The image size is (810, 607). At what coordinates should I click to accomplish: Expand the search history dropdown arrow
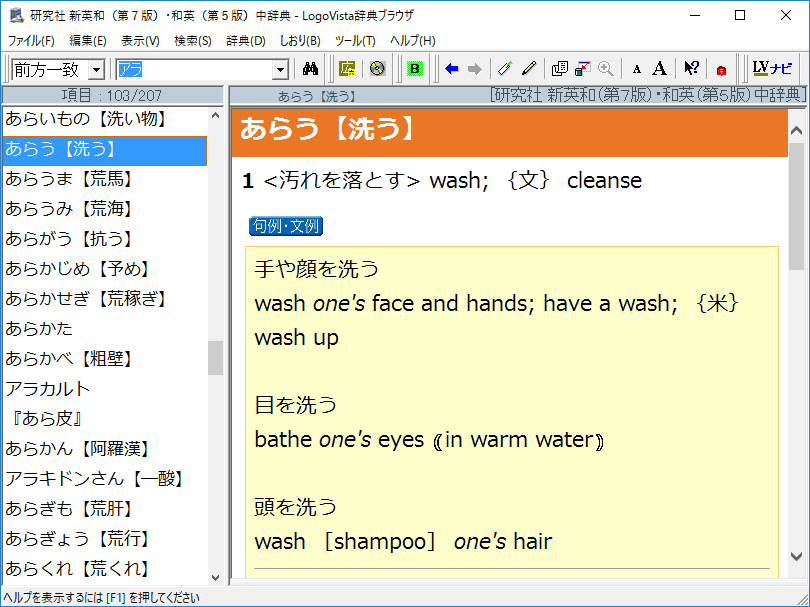tap(280, 69)
